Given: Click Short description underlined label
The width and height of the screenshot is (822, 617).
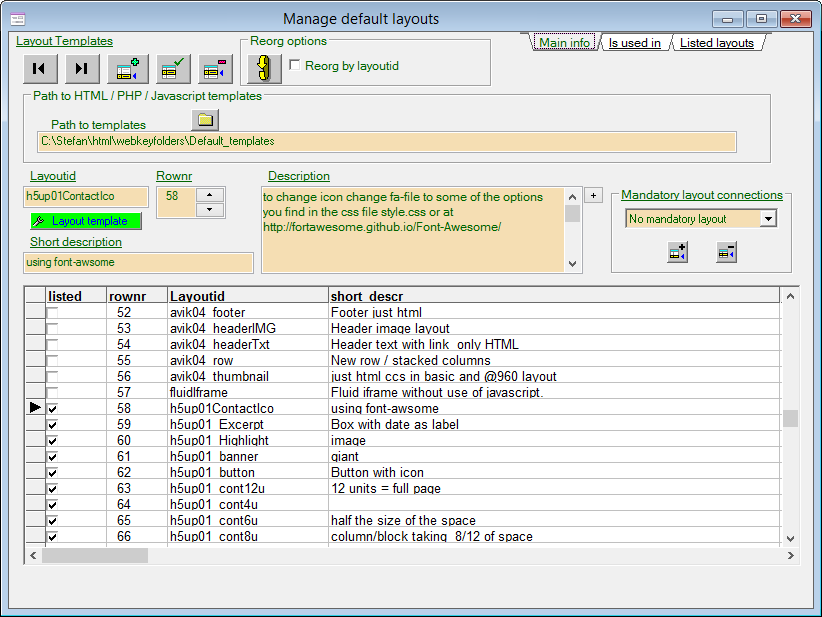Looking at the screenshot, I should click(76, 242).
